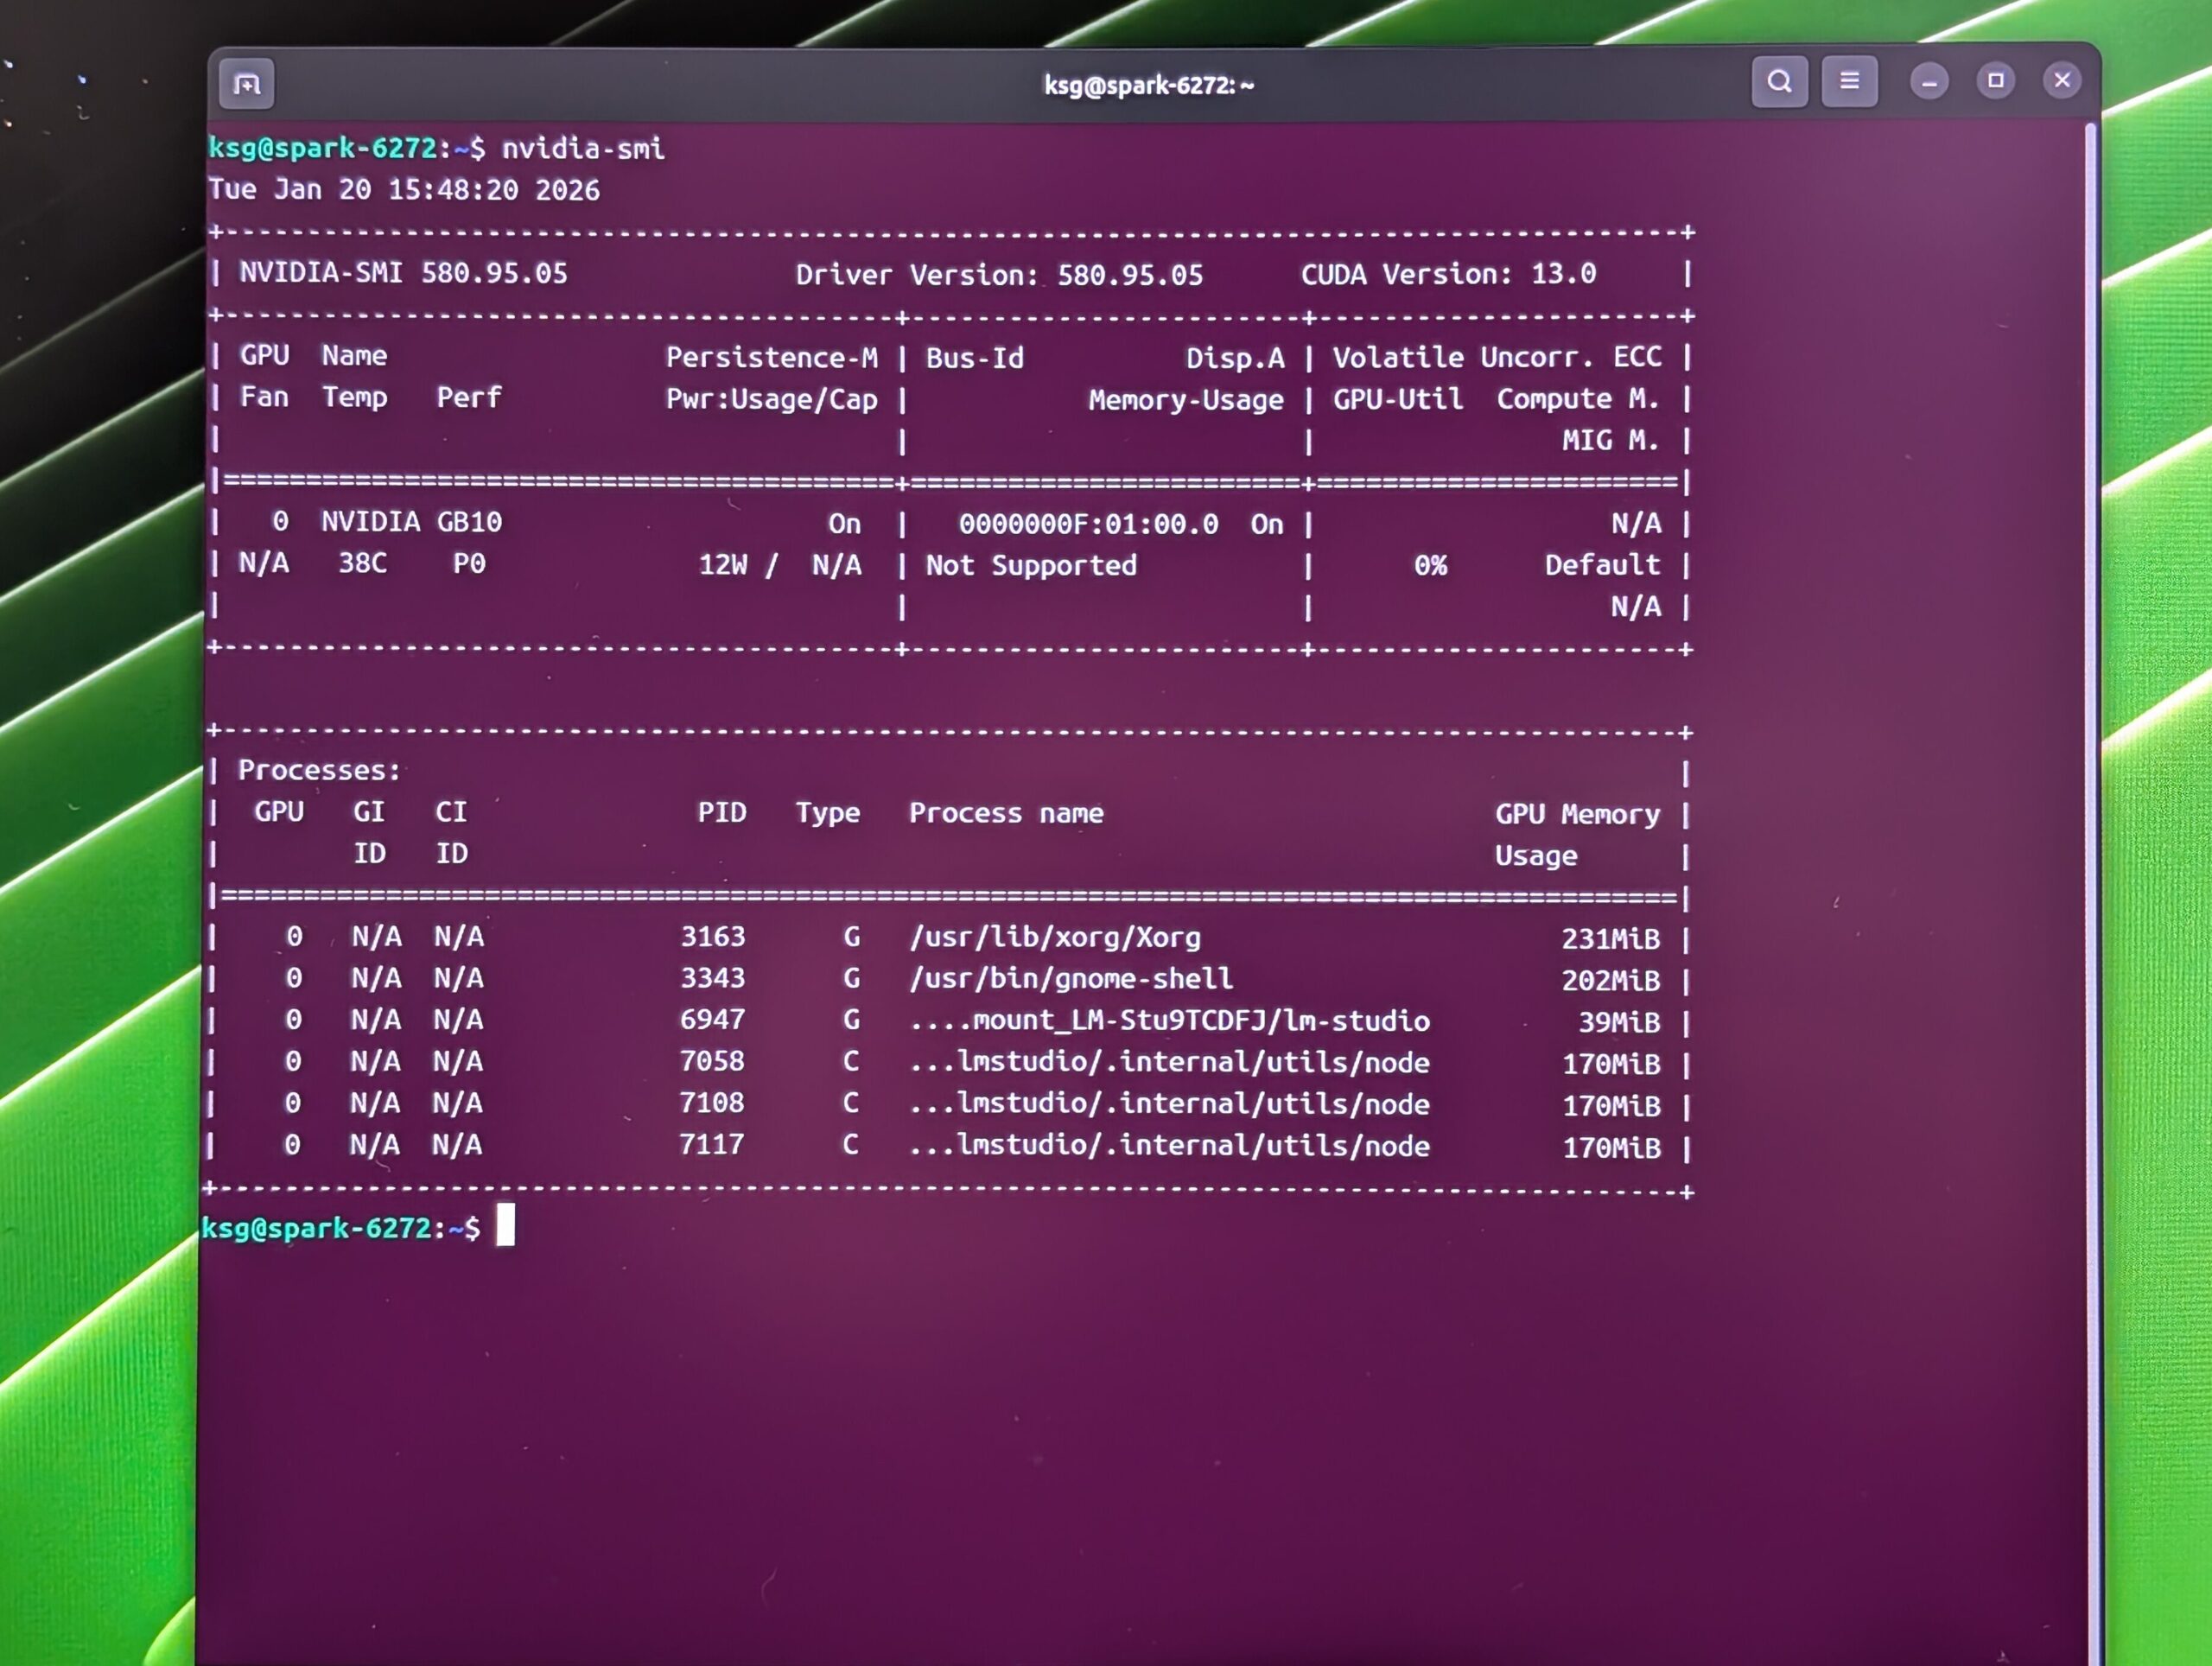
Task: Click PID 7058 in the process list
Action: [712, 1061]
